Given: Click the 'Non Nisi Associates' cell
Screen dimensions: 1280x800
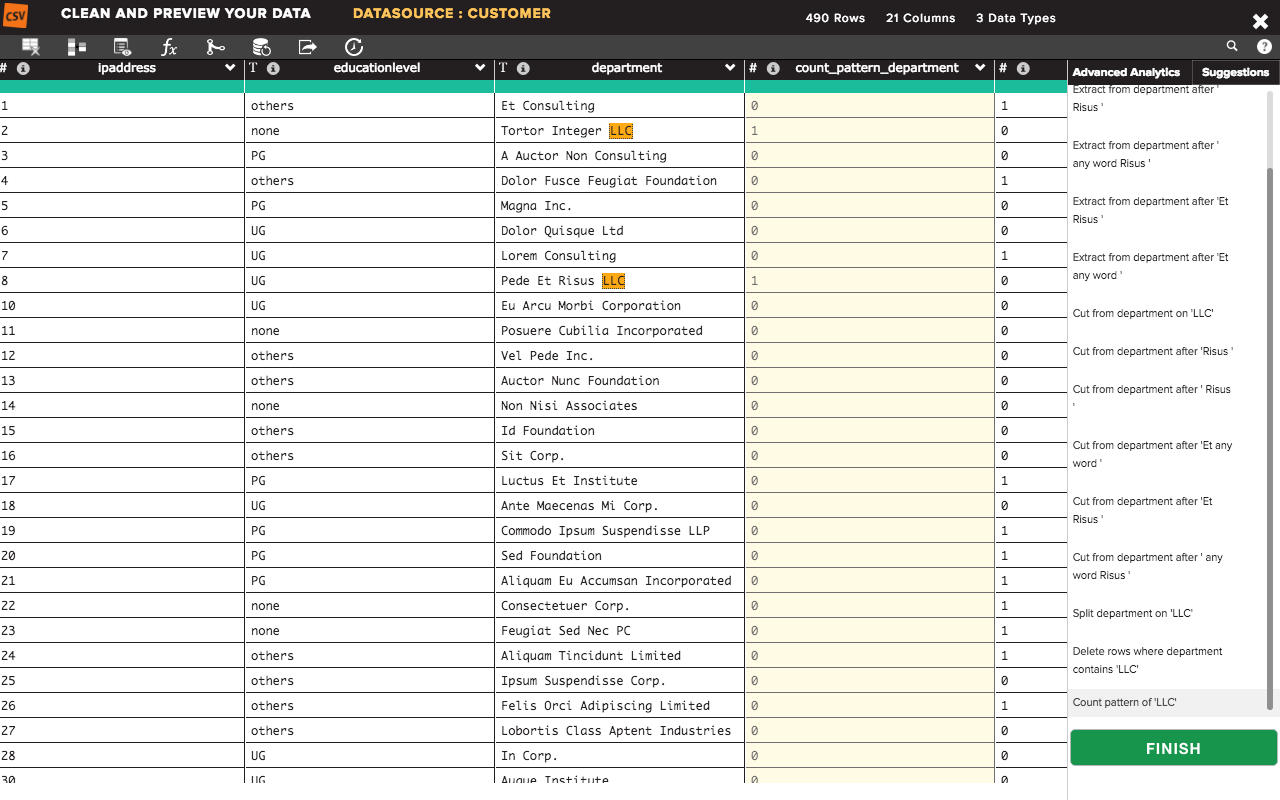Looking at the screenshot, I should pyautogui.click(x=620, y=406).
